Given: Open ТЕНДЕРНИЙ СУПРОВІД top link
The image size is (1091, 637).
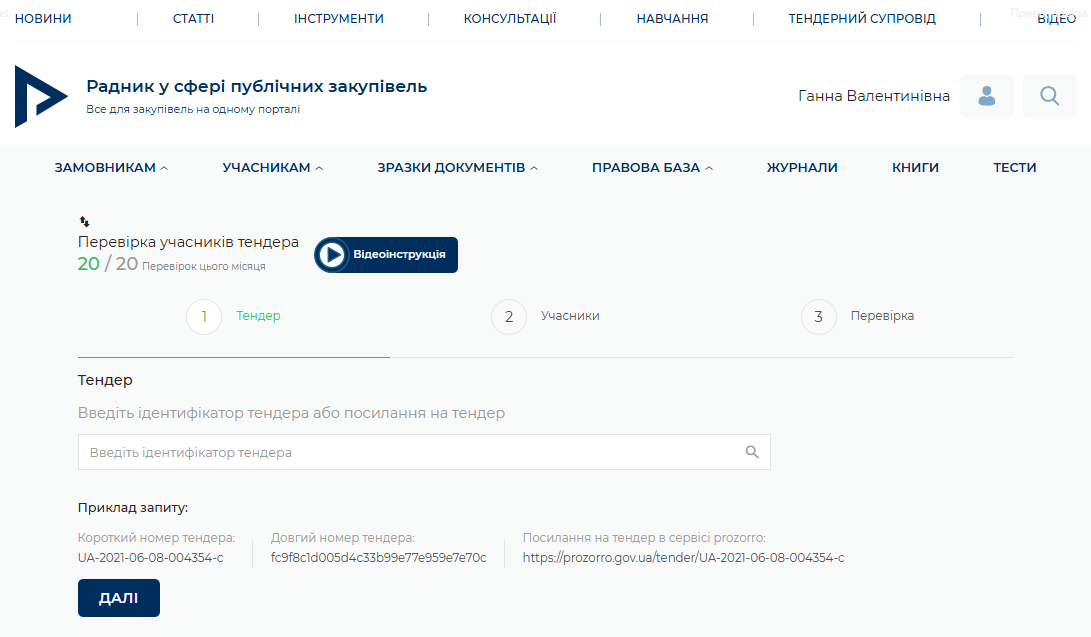Looking at the screenshot, I should pyautogui.click(x=862, y=19).
